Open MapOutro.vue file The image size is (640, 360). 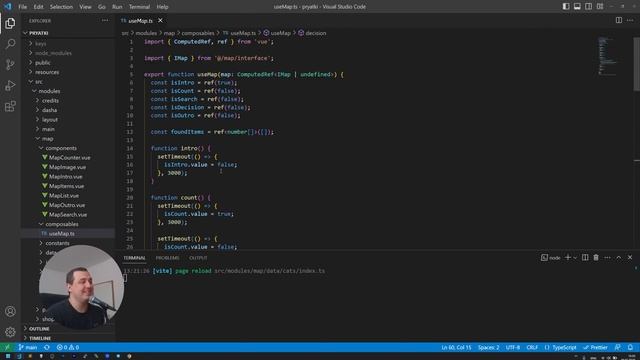click(x=68, y=205)
